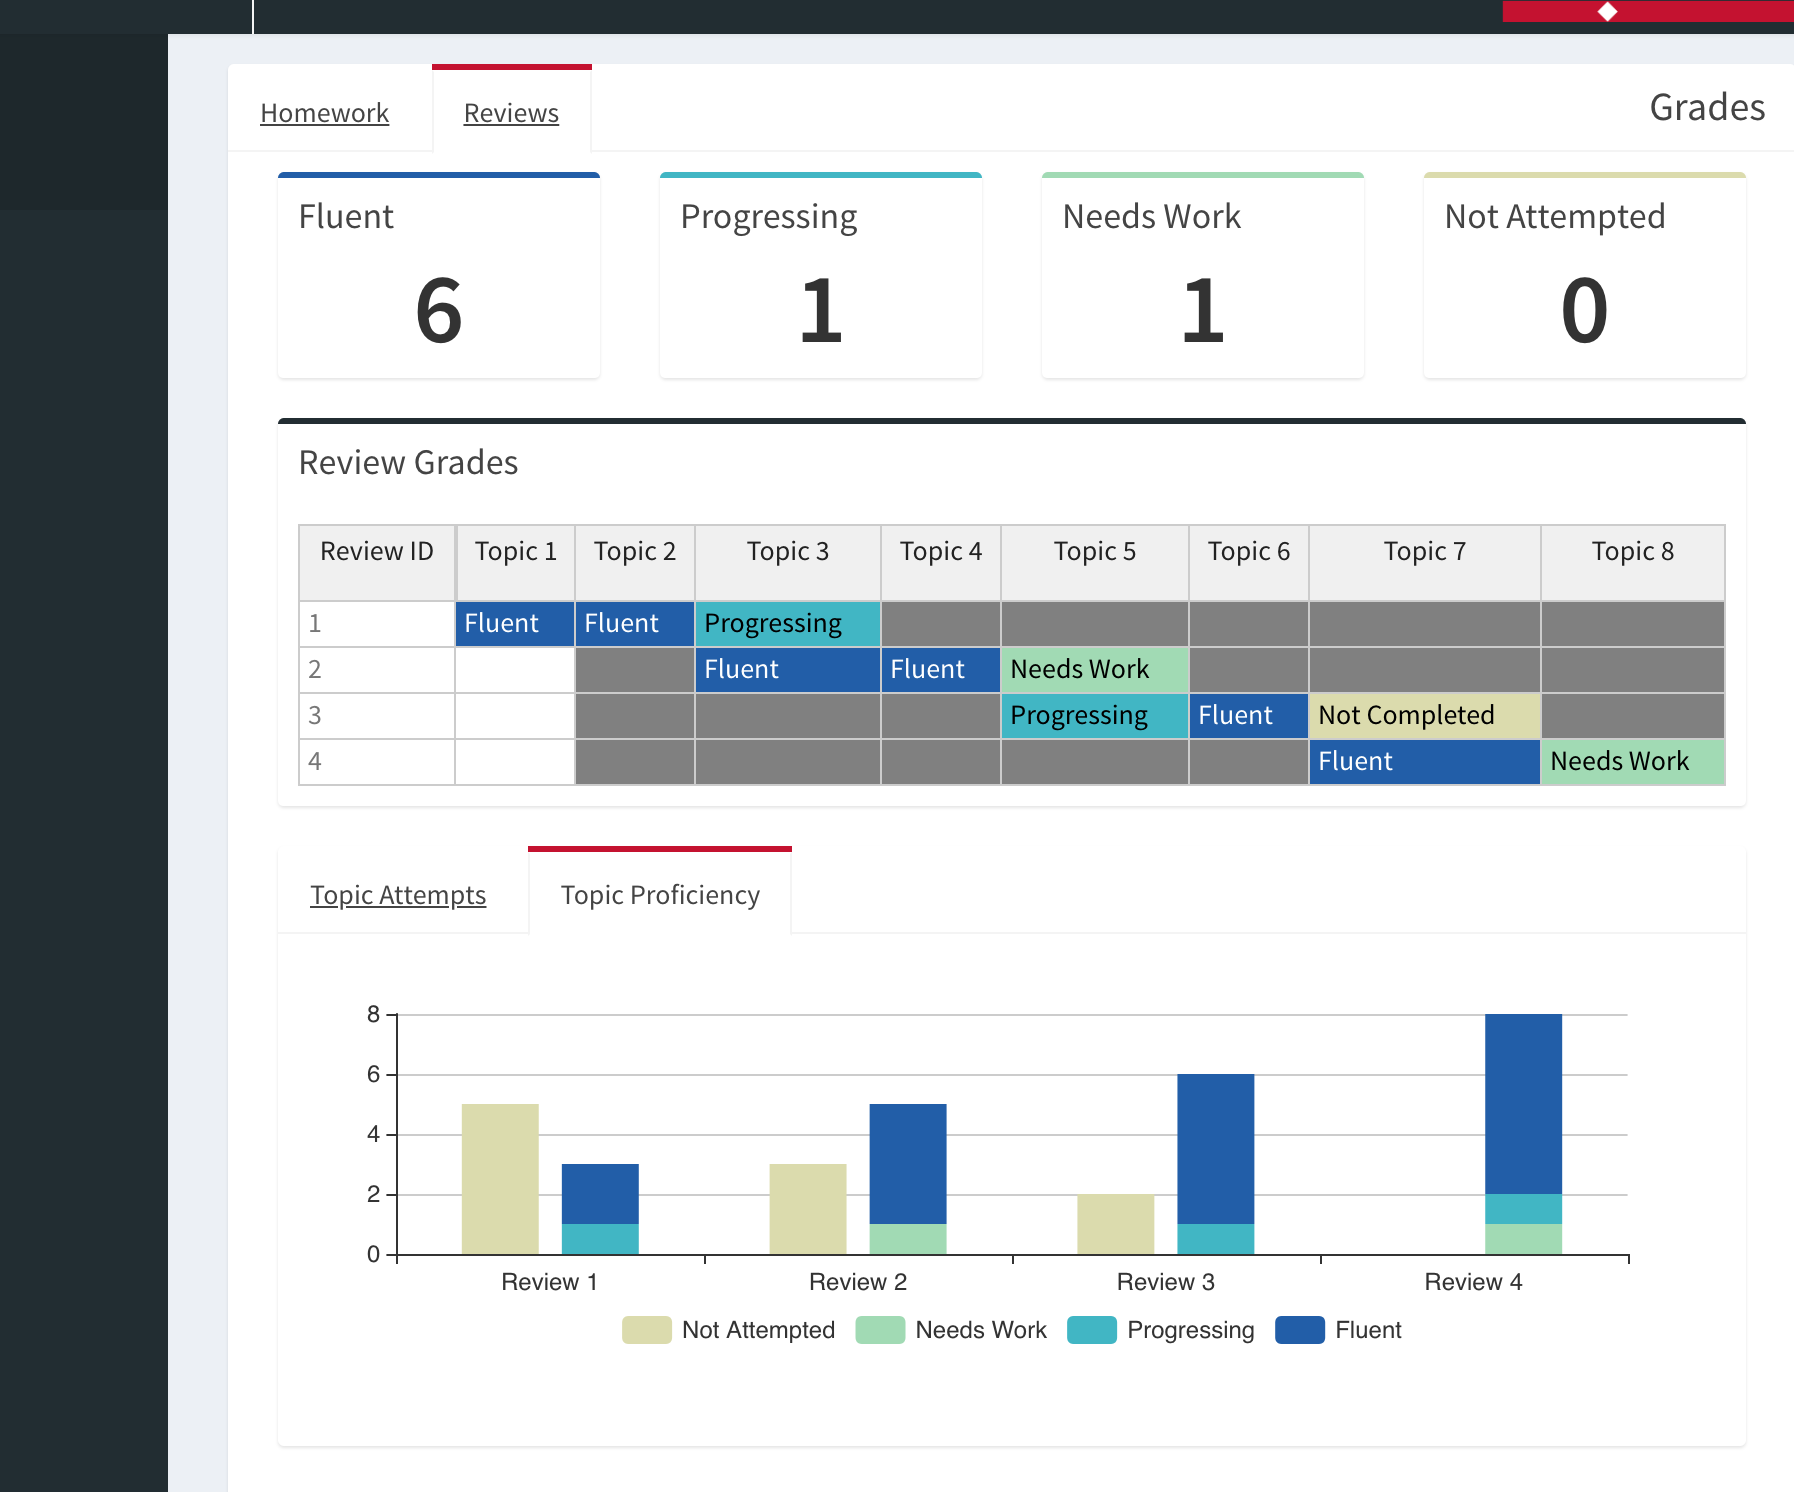This screenshot has width=1794, height=1492.
Task: Select the Reviews tab
Action: click(511, 113)
